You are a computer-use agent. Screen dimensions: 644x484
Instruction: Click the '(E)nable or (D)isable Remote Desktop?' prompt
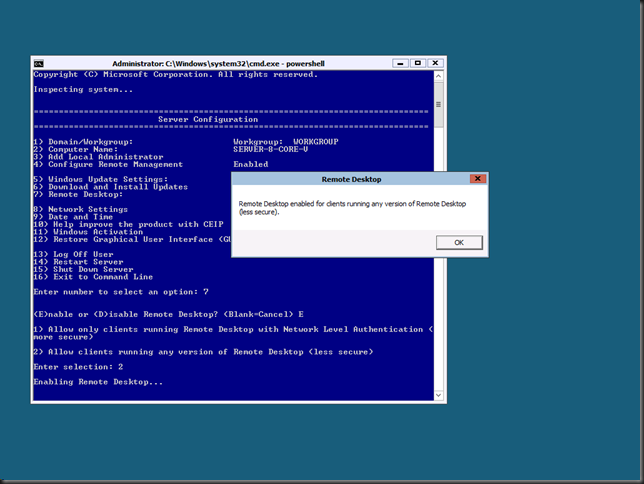pos(168,314)
